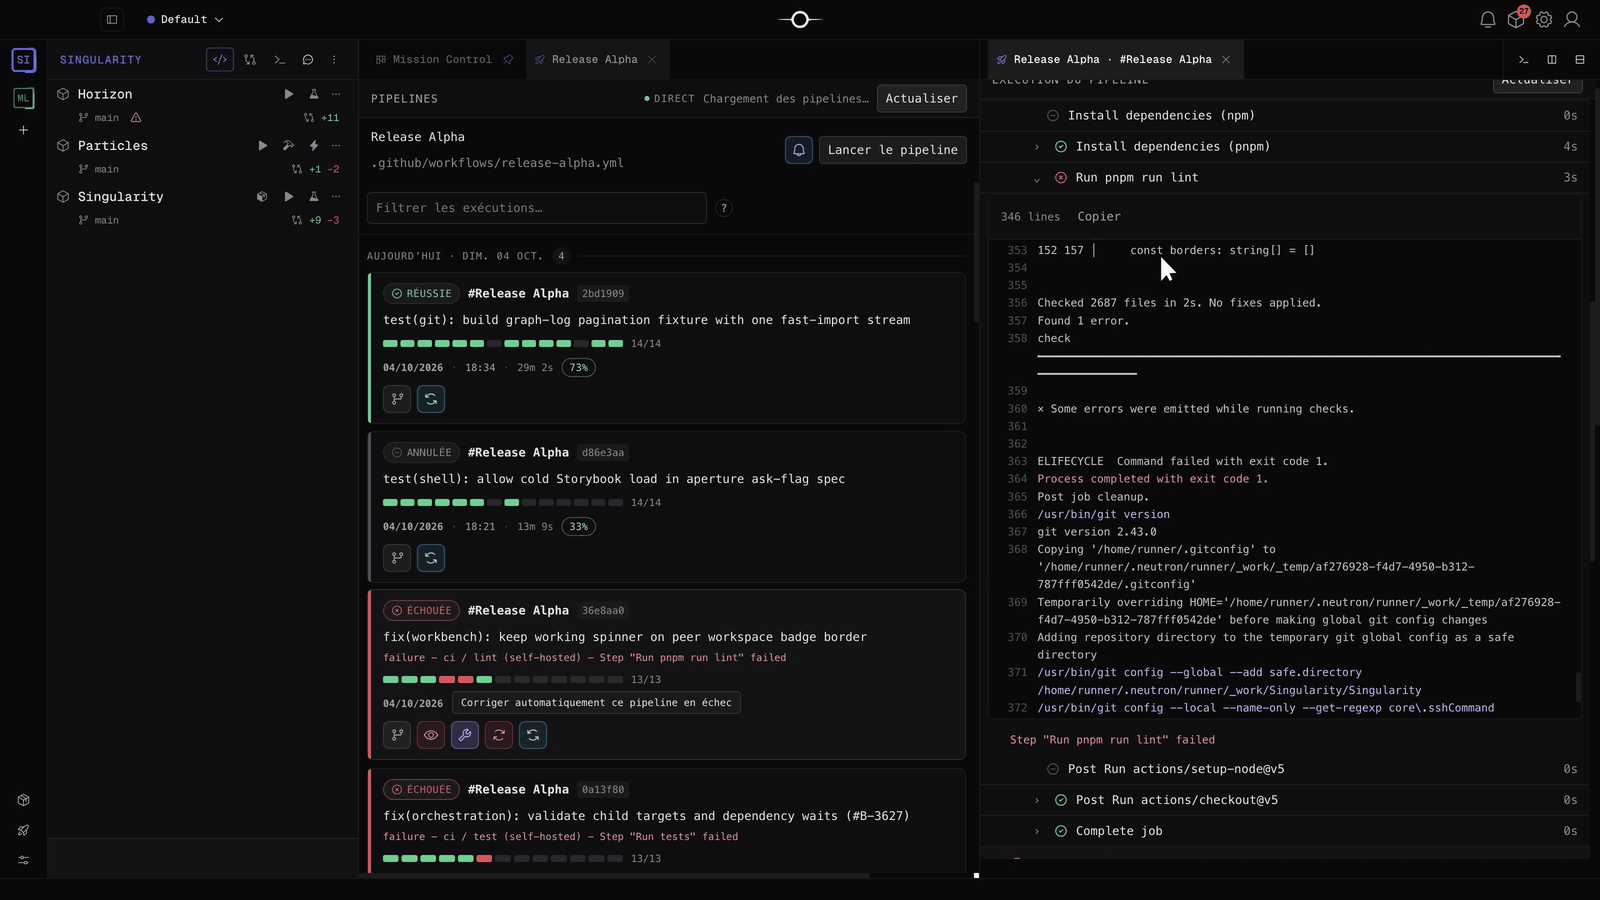1600x900 pixels.
Task: Open the Singularity header more-options menu
Action: pyautogui.click(x=334, y=60)
